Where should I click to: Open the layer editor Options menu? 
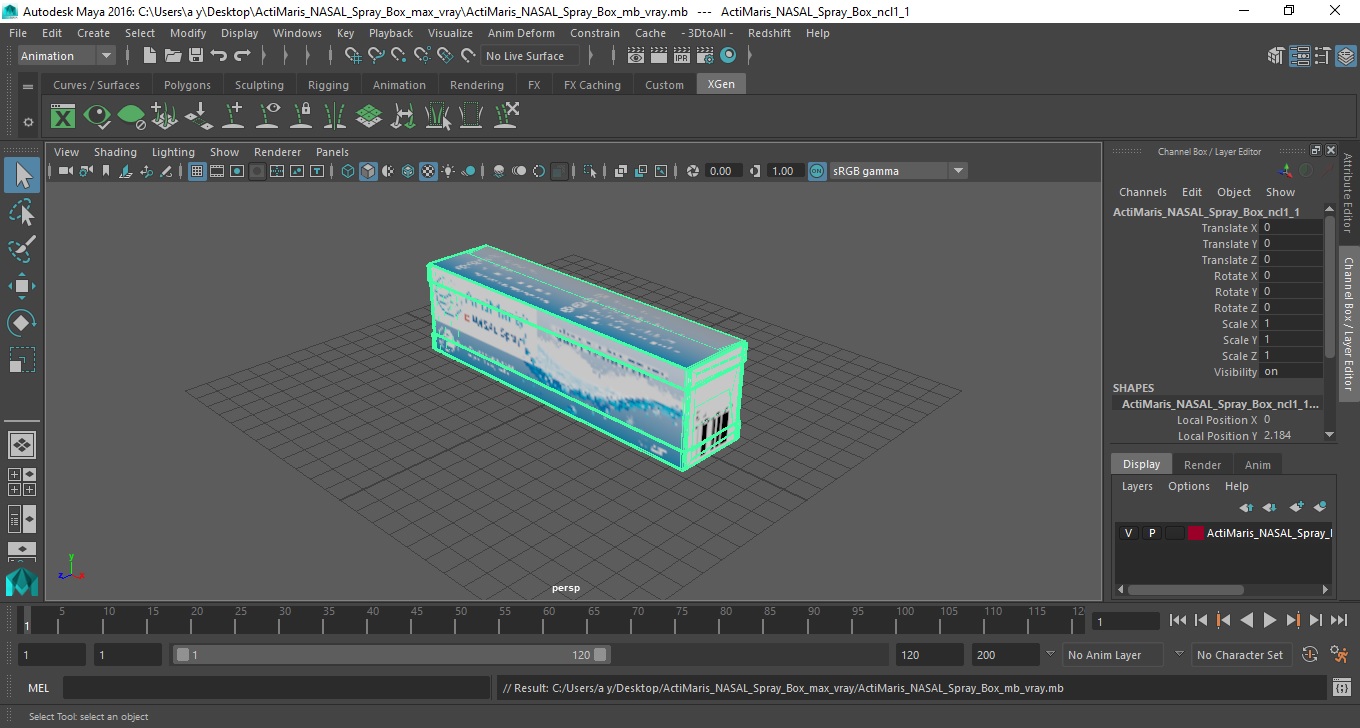(1188, 486)
